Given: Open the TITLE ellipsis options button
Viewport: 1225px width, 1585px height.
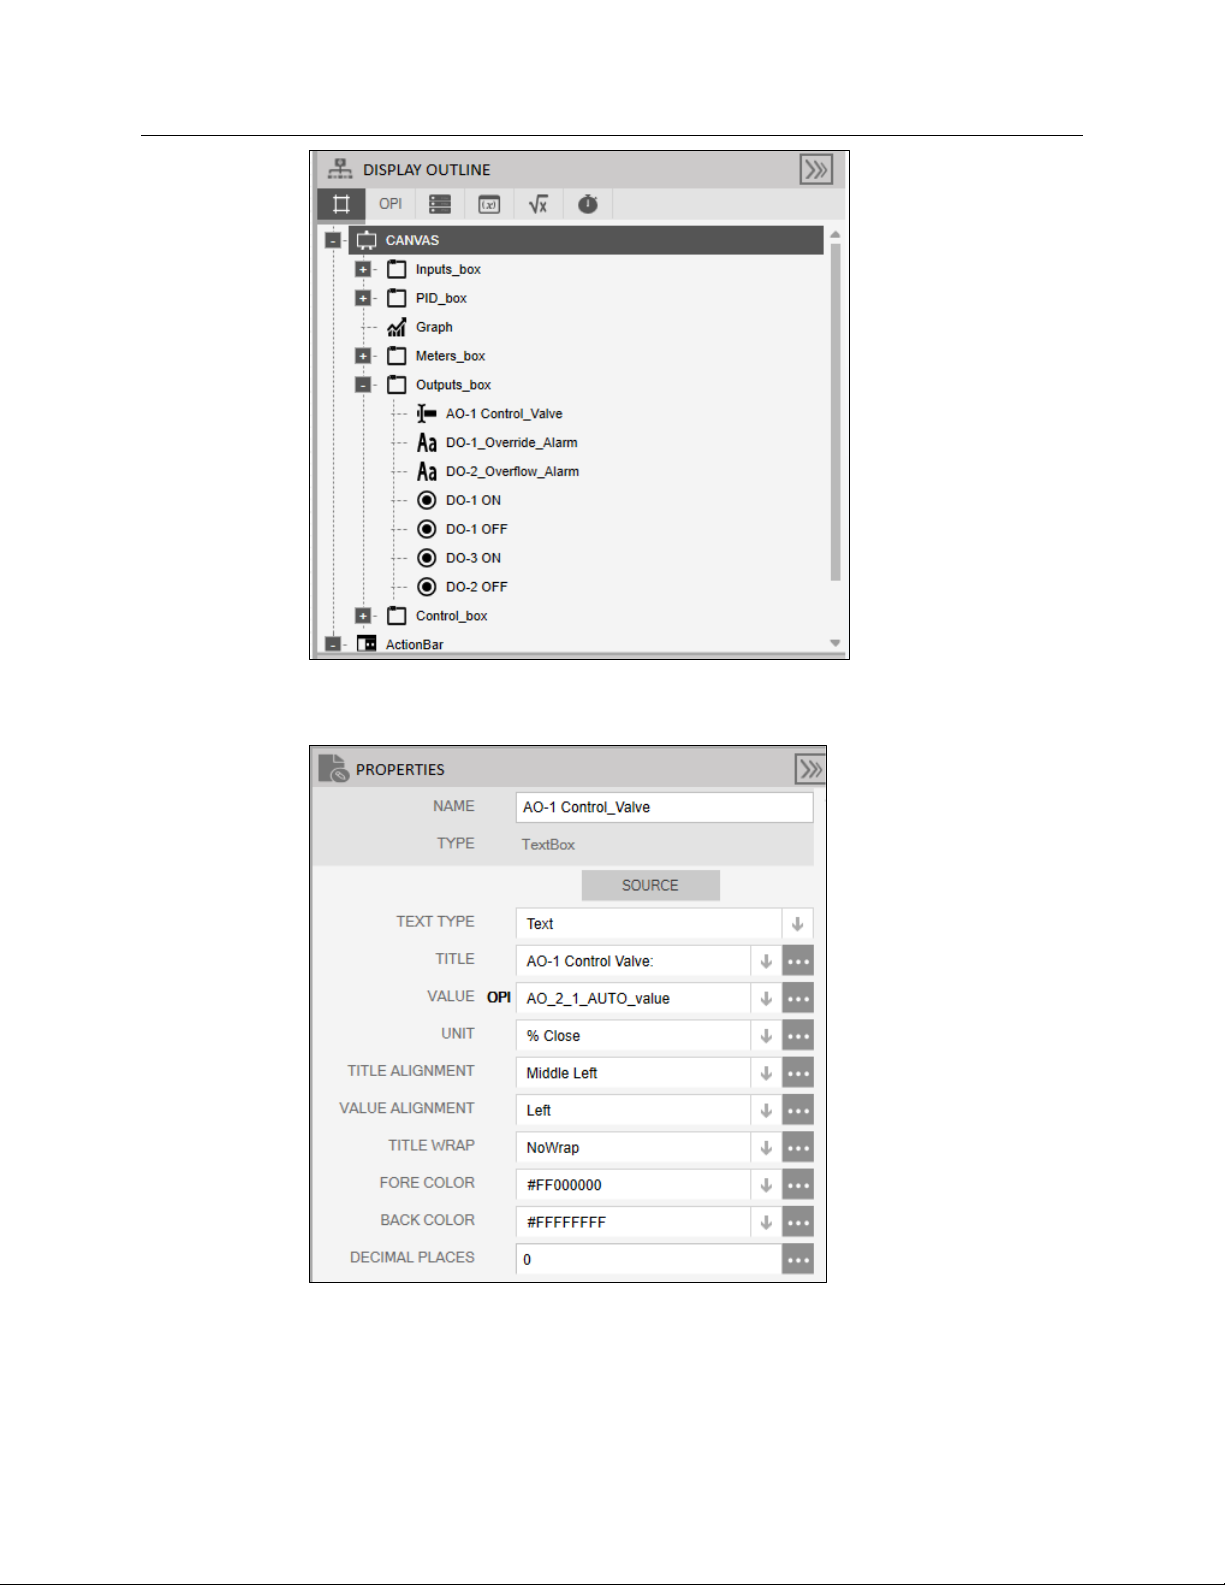Looking at the screenshot, I should pyautogui.click(x=798, y=961).
